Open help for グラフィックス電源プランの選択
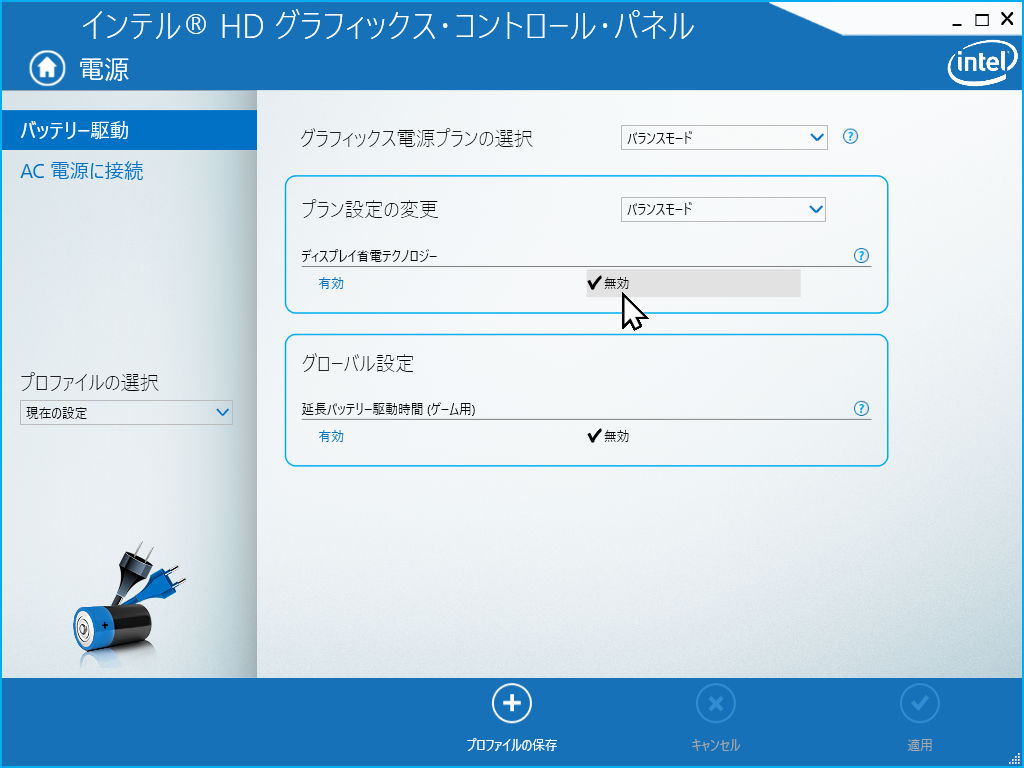 pyautogui.click(x=851, y=137)
